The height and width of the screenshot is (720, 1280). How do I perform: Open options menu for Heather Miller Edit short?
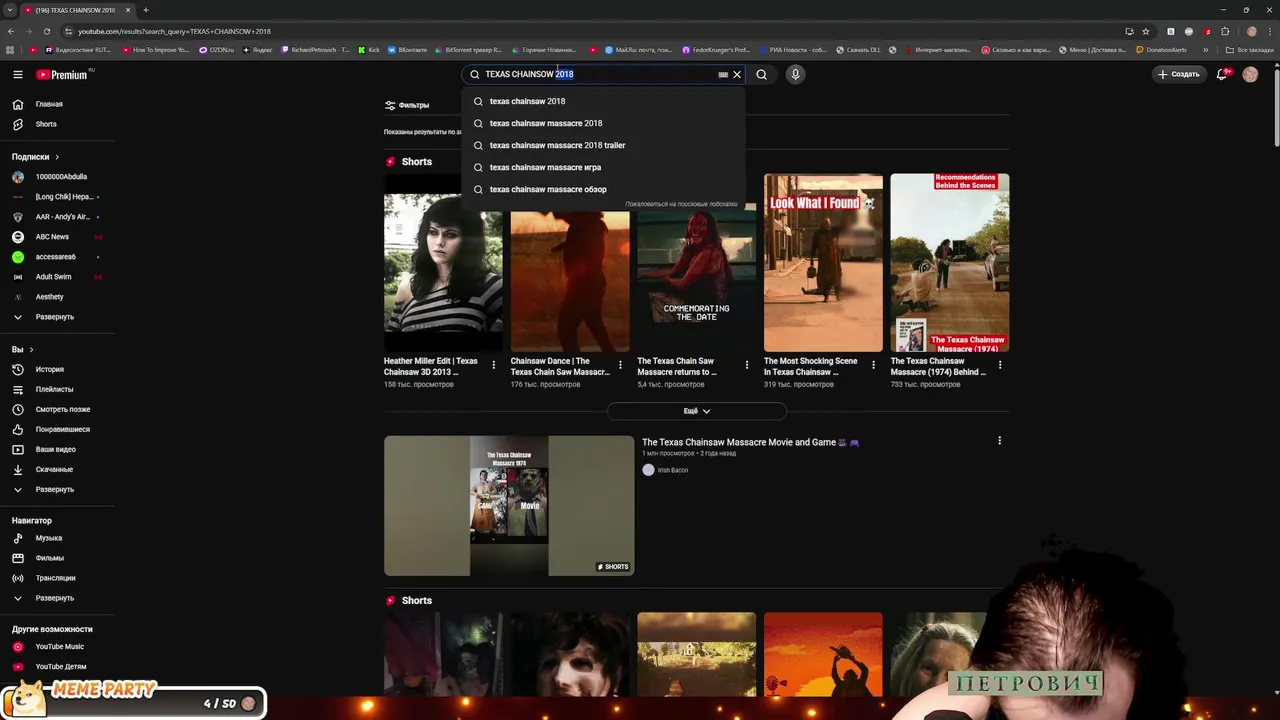point(493,365)
